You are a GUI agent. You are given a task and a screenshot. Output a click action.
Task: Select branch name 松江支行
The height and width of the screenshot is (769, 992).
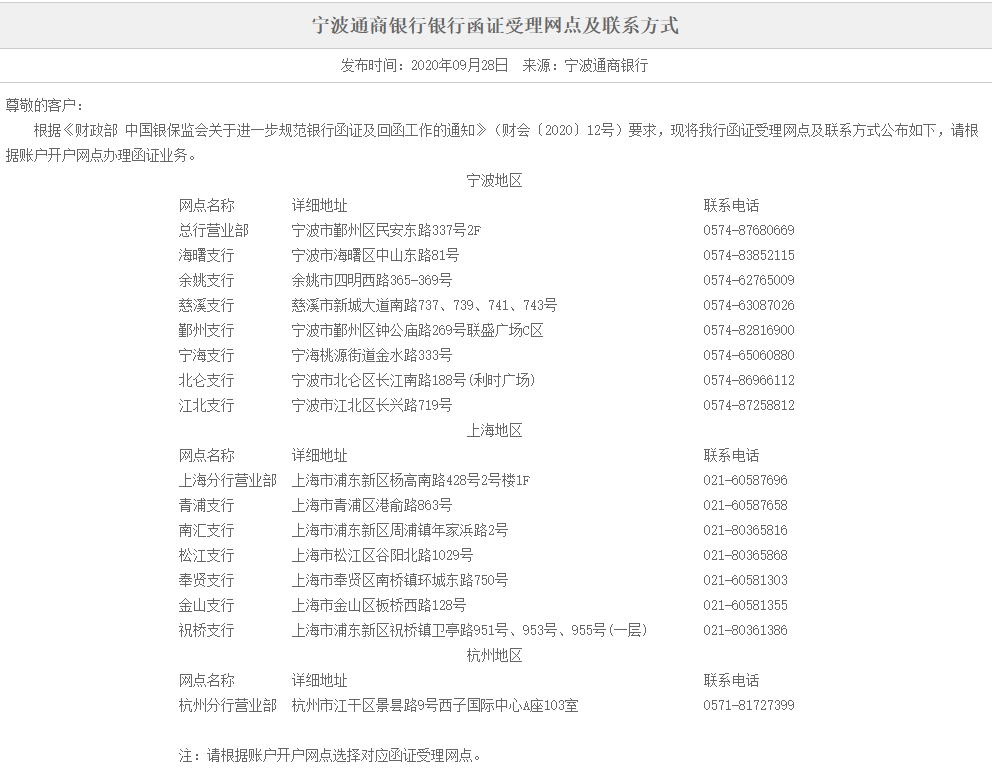(206, 555)
